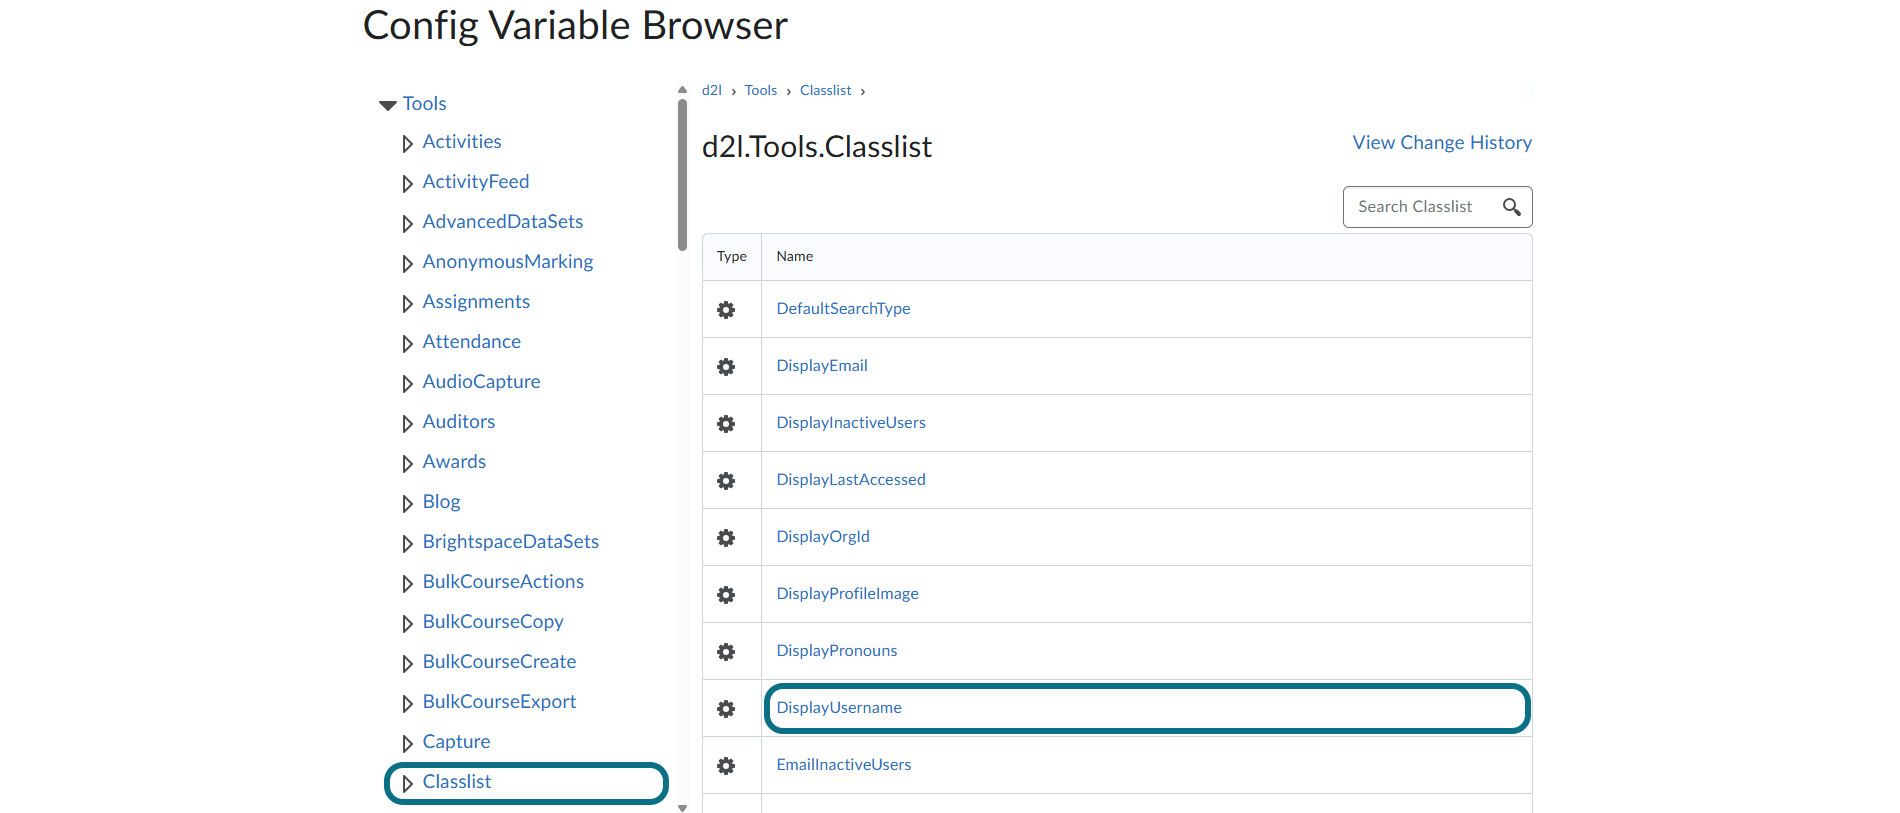Screen dimensions: 1900x813
Task: Open the DisplayUsername variable
Action: point(839,708)
